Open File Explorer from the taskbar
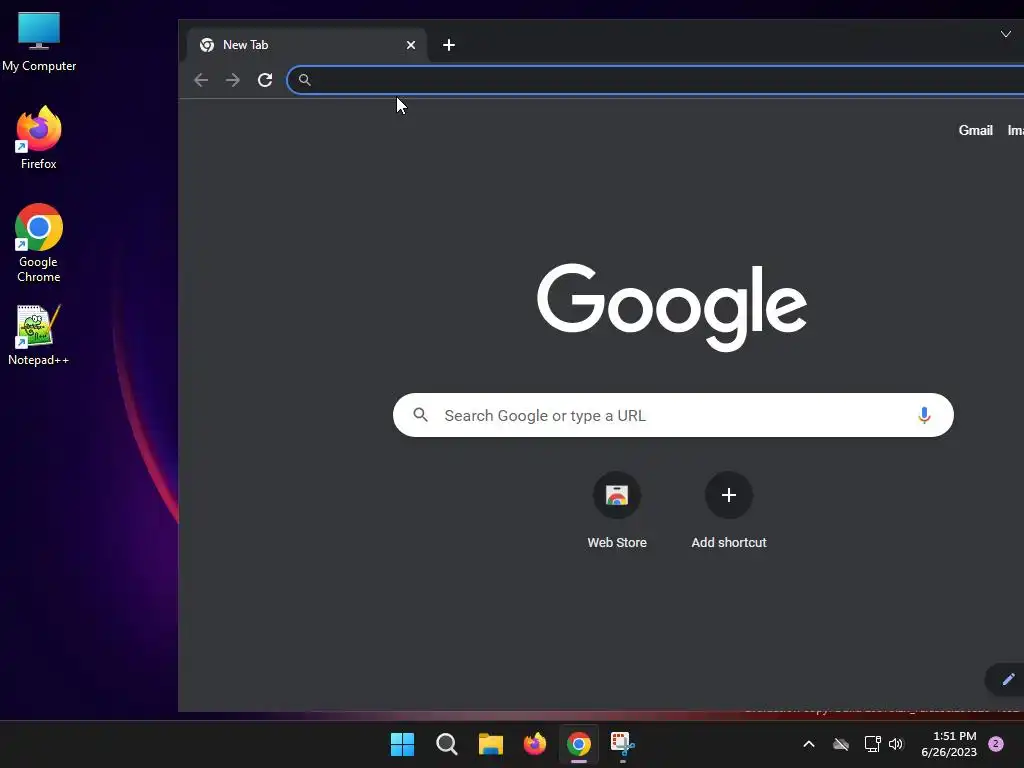Screen dimensions: 1024x768 point(490,744)
